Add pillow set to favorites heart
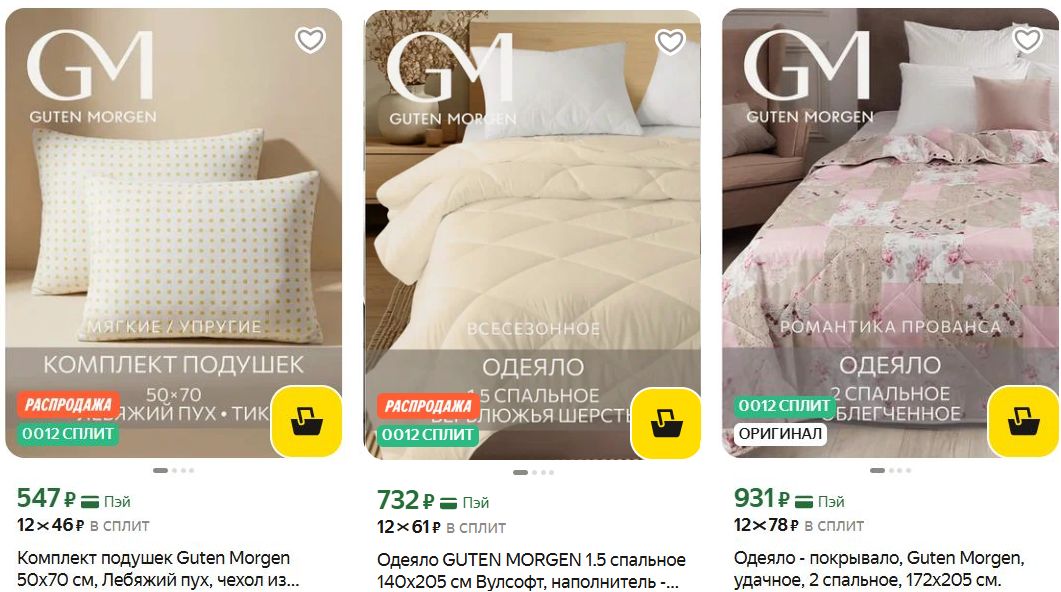 pyautogui.click(x=311, y=40)
